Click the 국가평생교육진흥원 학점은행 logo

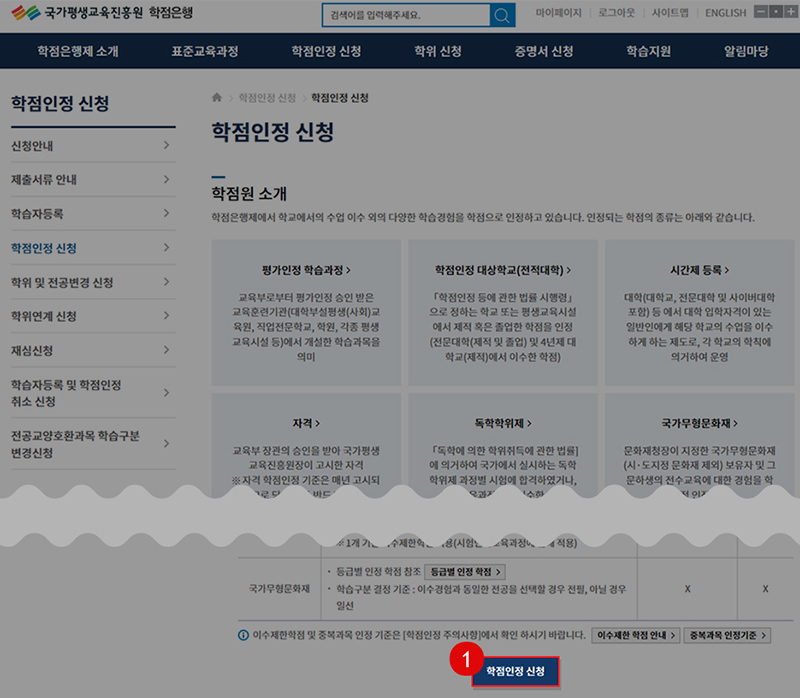pos(101,14)
